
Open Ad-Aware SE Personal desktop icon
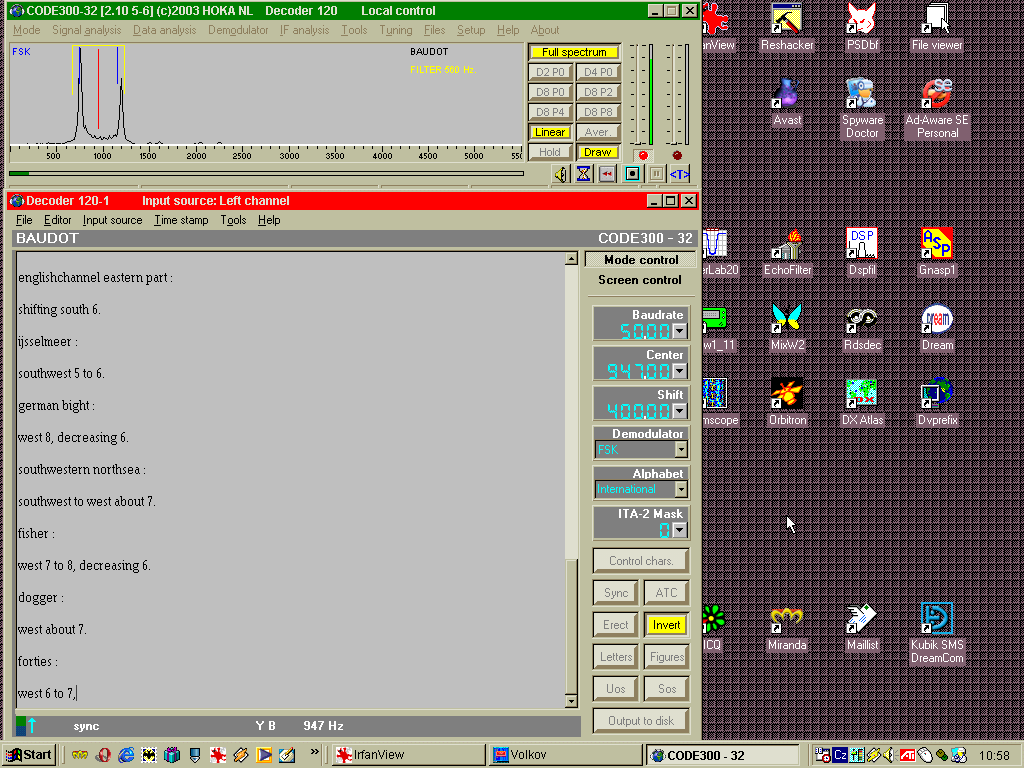936,108
